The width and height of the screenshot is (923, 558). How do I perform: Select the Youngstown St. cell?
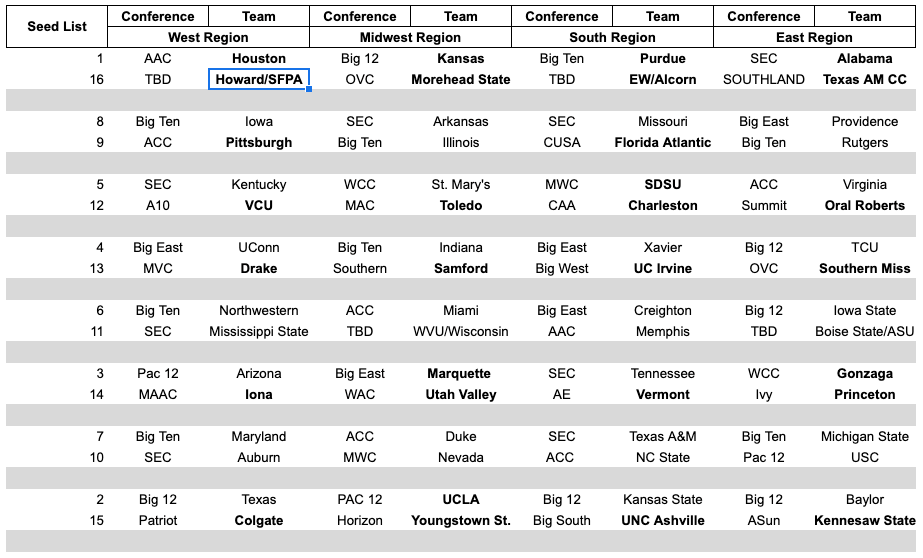[461, 521]
